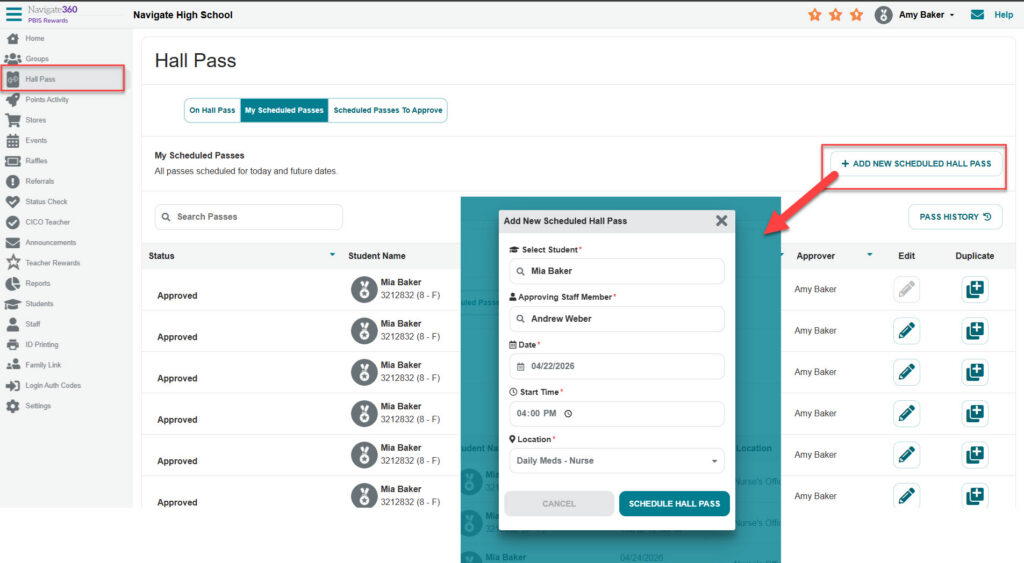Image resolution: width=1024 pixels, height=563 pixels.
Task: Click the Search Passes input field
Action: [249, 217]
